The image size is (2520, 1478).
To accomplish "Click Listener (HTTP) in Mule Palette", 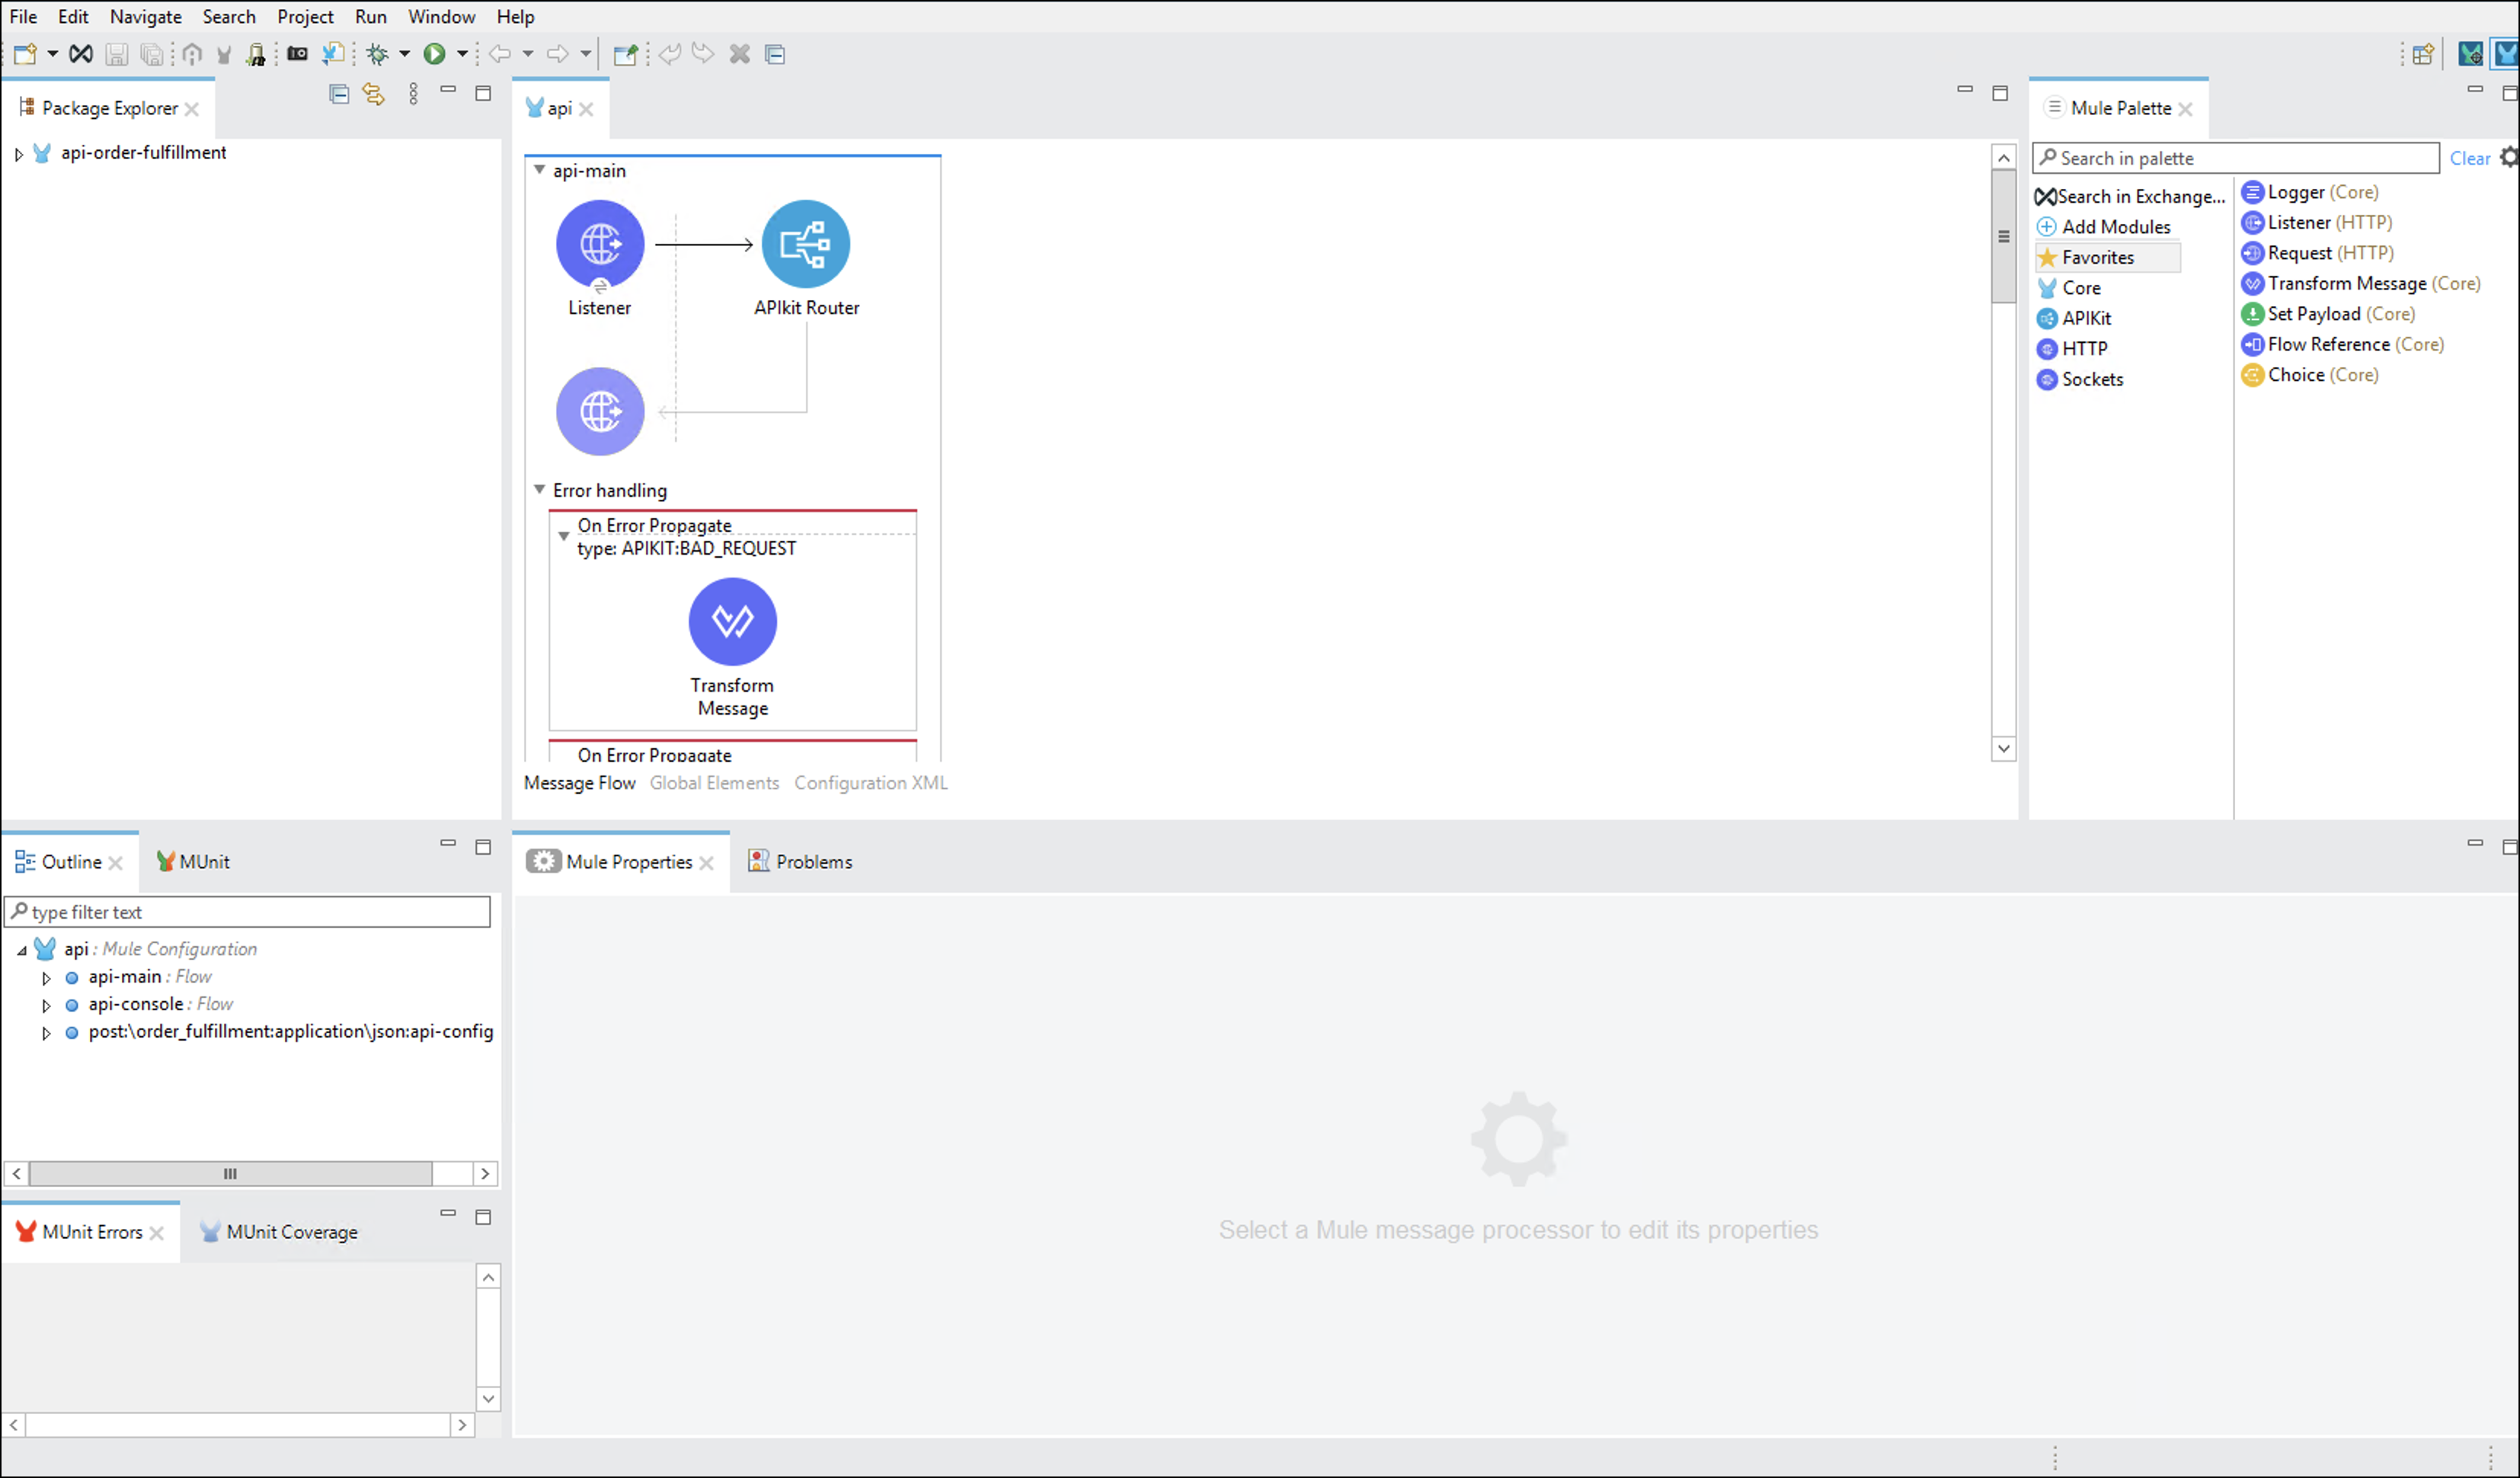I will coord(2317,222).
